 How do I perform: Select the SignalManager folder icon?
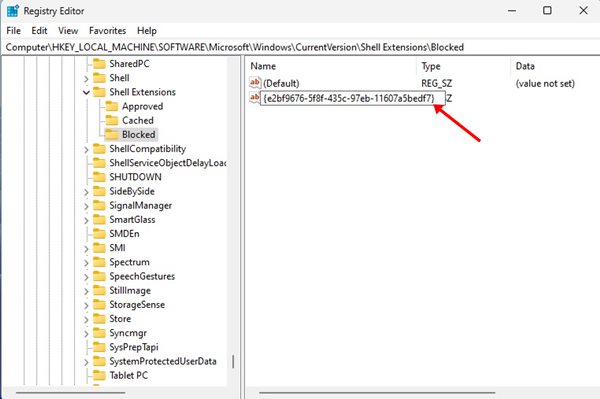[99, 205]
